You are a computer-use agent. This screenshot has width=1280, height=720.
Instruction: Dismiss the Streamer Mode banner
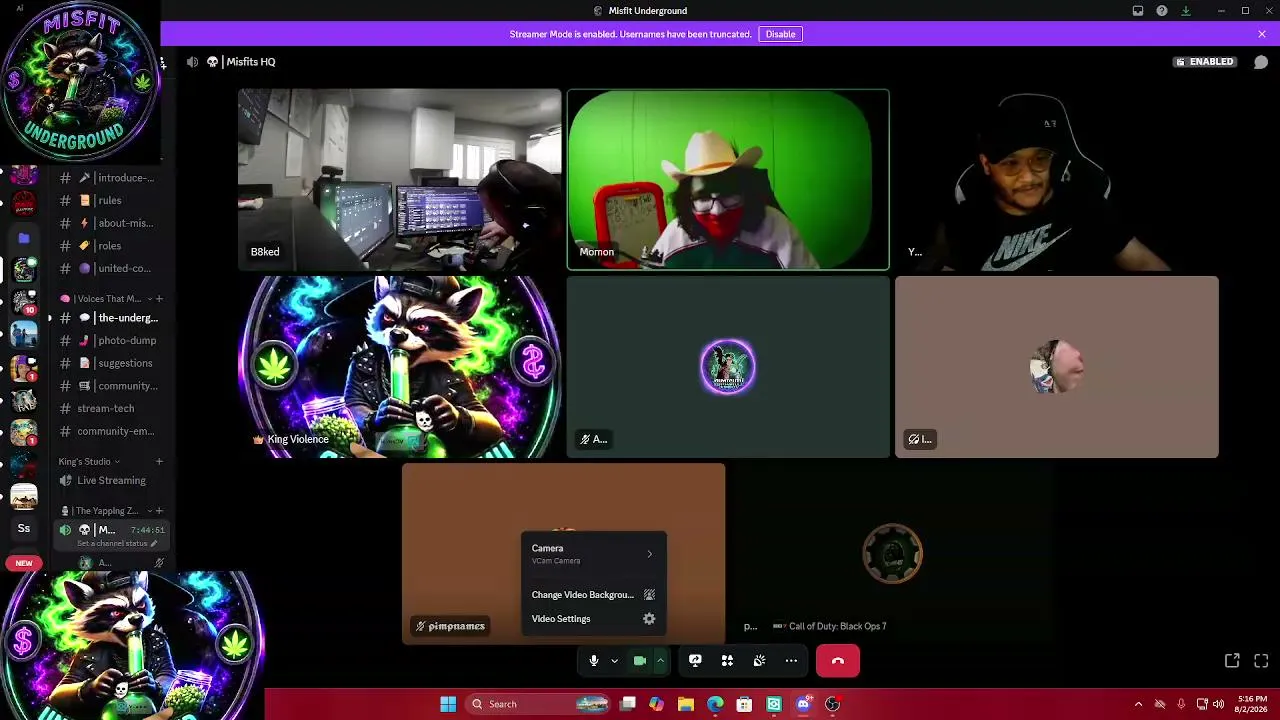(x=1262, y=34)
